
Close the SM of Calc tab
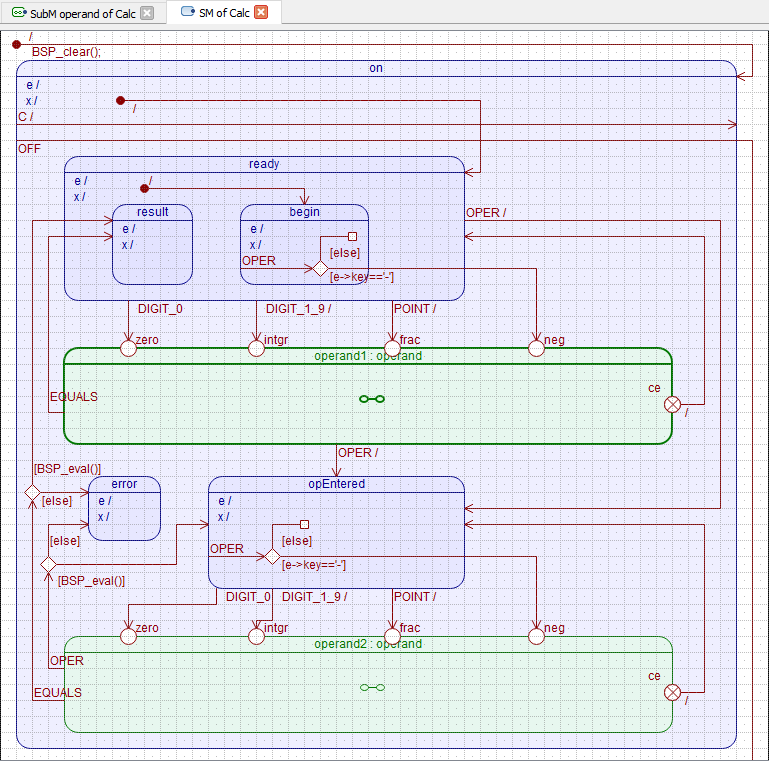coord(261,13)
